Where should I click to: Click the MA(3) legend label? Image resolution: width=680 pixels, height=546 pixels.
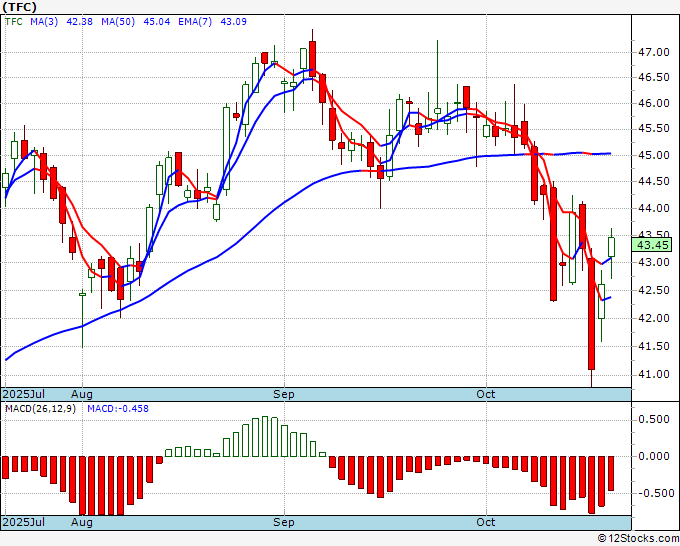pos(44,21)
